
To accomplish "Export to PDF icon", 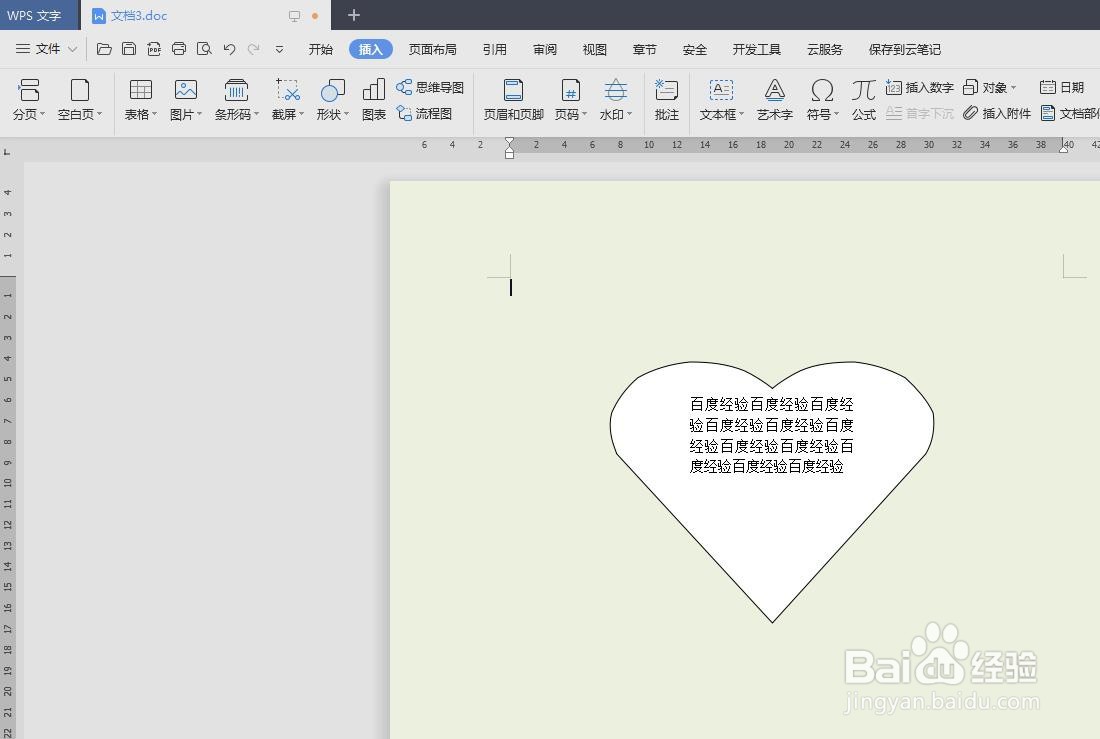I will 154,49.
